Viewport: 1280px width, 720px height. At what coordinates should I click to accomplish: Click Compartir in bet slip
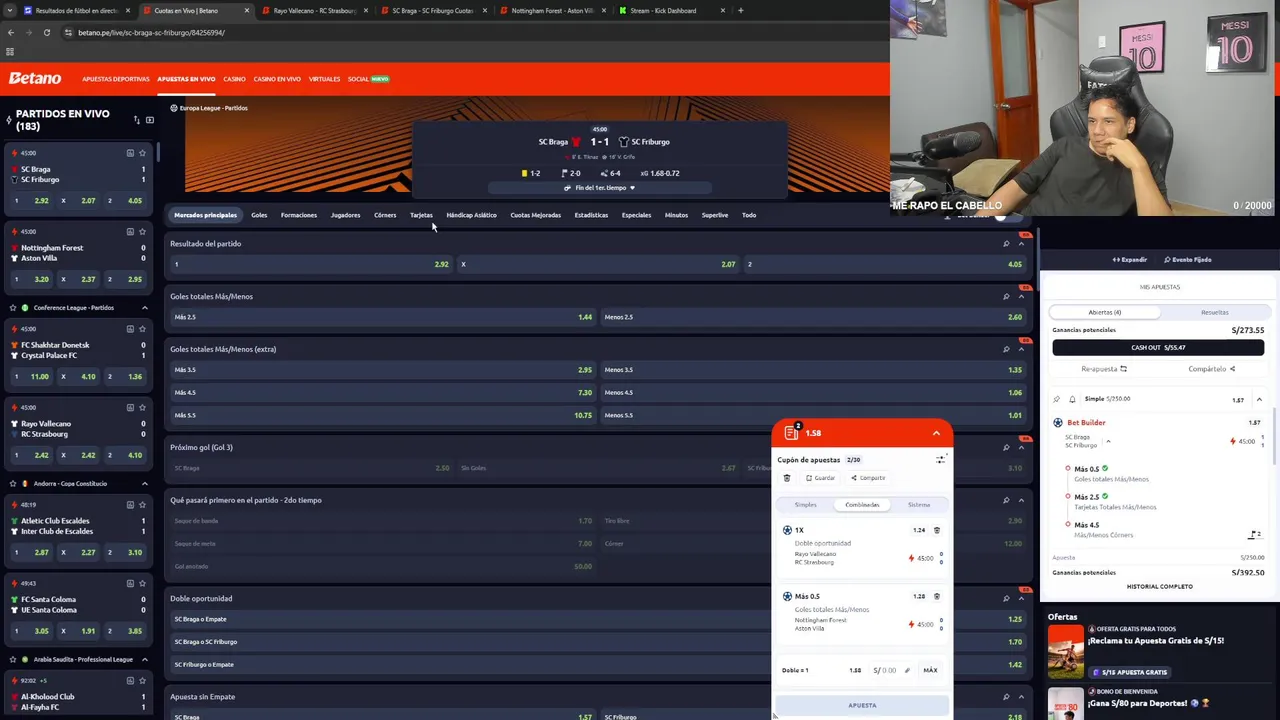coord(867,478)
